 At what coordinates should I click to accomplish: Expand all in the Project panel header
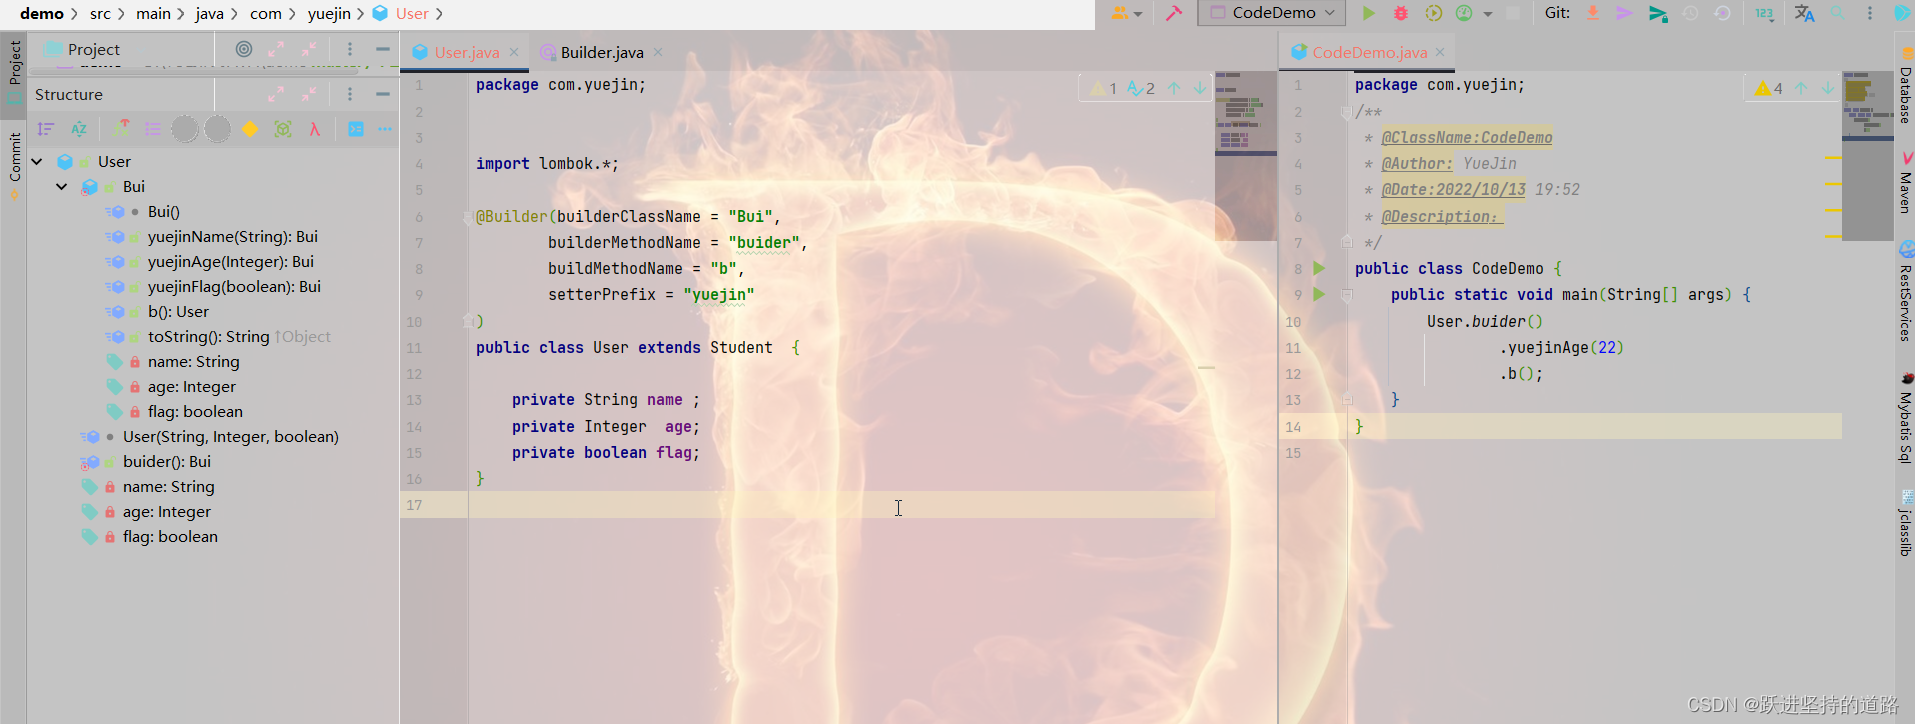coord(276,49)
